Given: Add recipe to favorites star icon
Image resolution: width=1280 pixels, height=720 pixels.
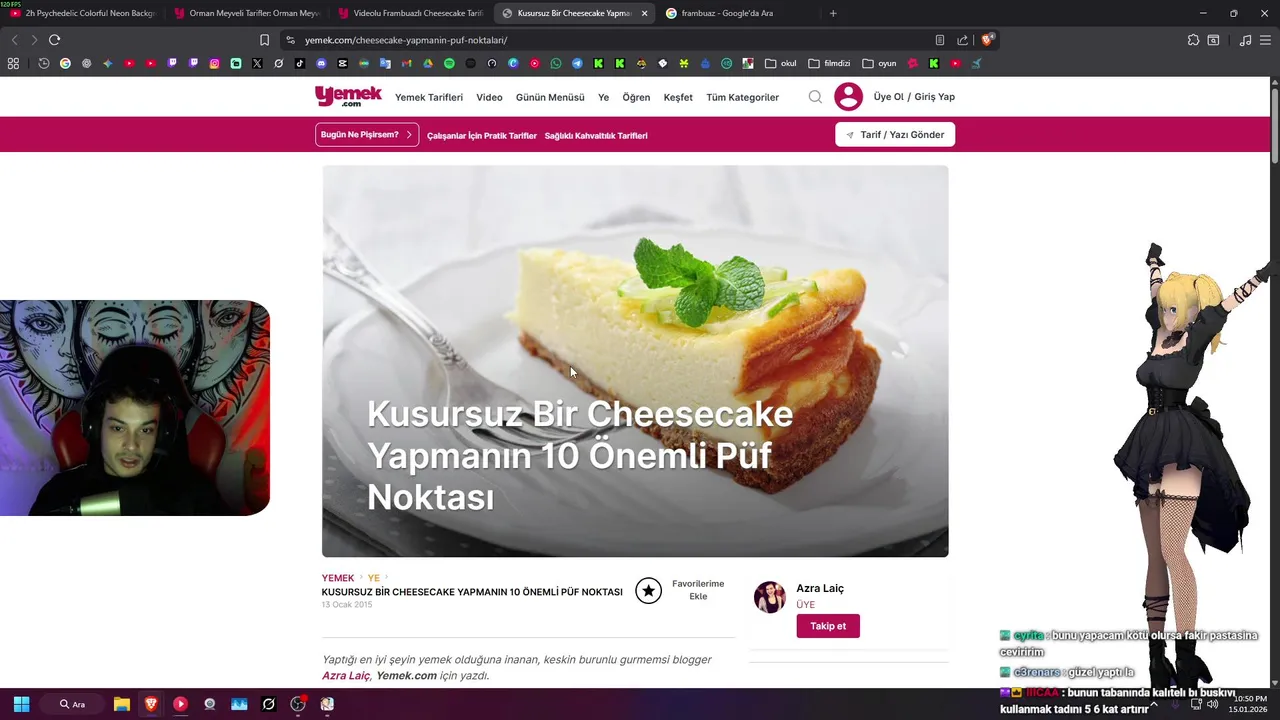Looking at the screenshot, I should pos(648,591).
